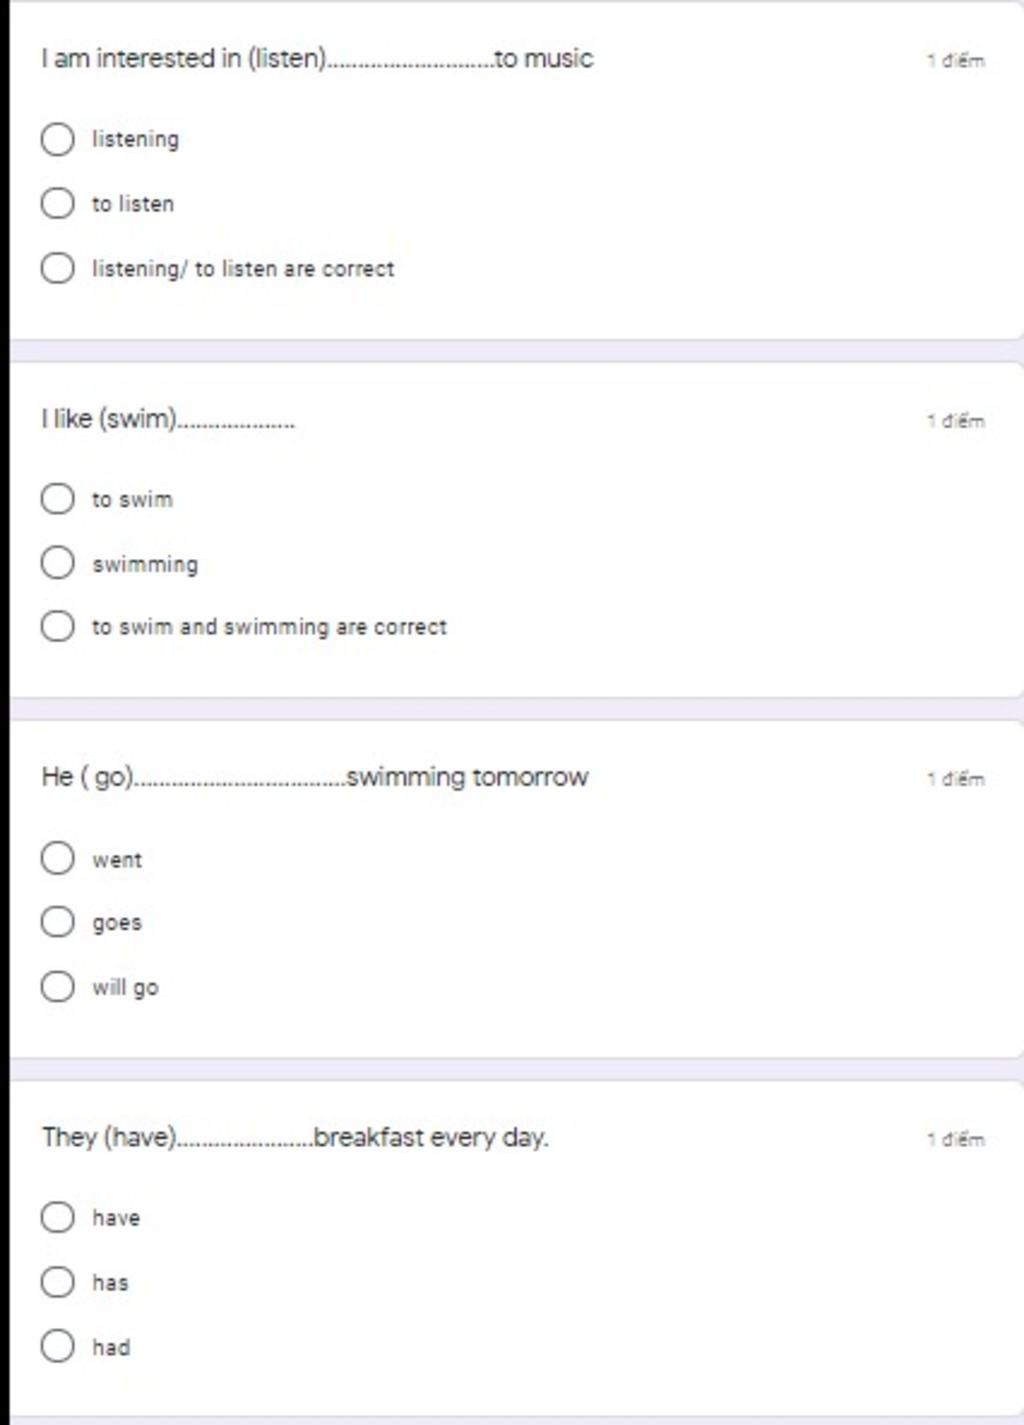Click the 'He (go) swimming tomorrow' question

(315, 777)
